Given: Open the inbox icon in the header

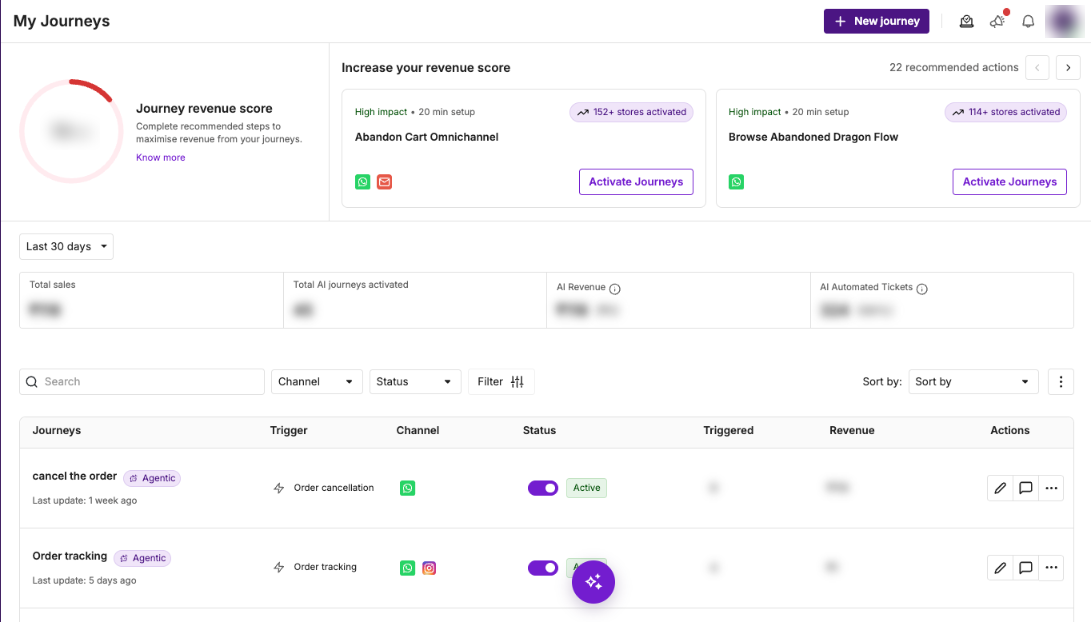Looking at the screenshot, I should pos(966,22).
